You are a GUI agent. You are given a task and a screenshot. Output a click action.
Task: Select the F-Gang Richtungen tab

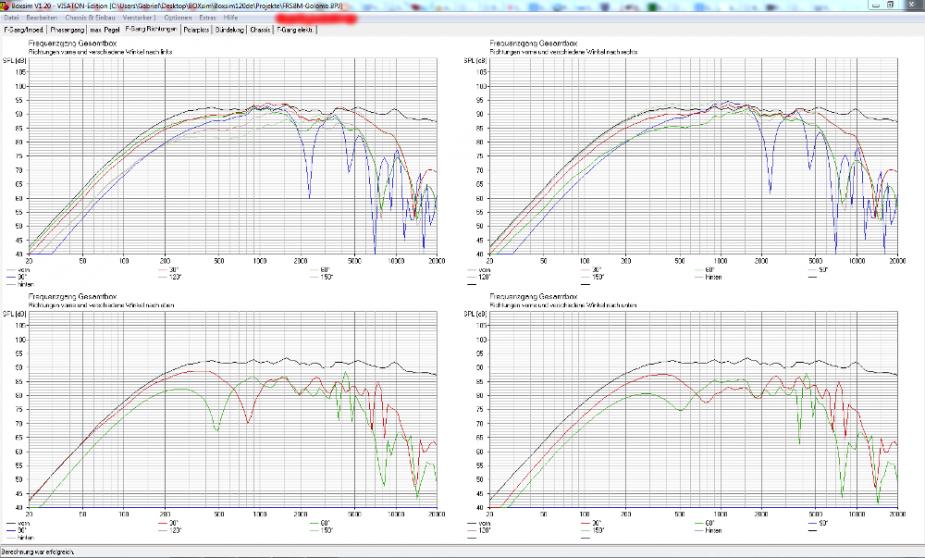click(x=148, y=30)
